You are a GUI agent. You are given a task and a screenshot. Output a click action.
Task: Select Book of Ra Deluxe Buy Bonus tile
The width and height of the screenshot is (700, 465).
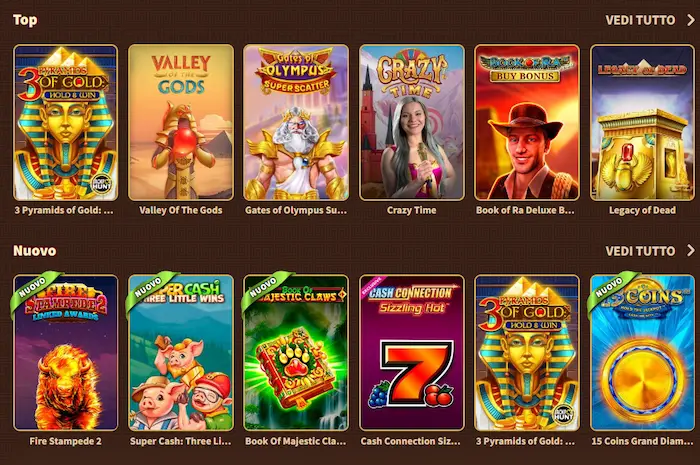(x=527, y=122)
